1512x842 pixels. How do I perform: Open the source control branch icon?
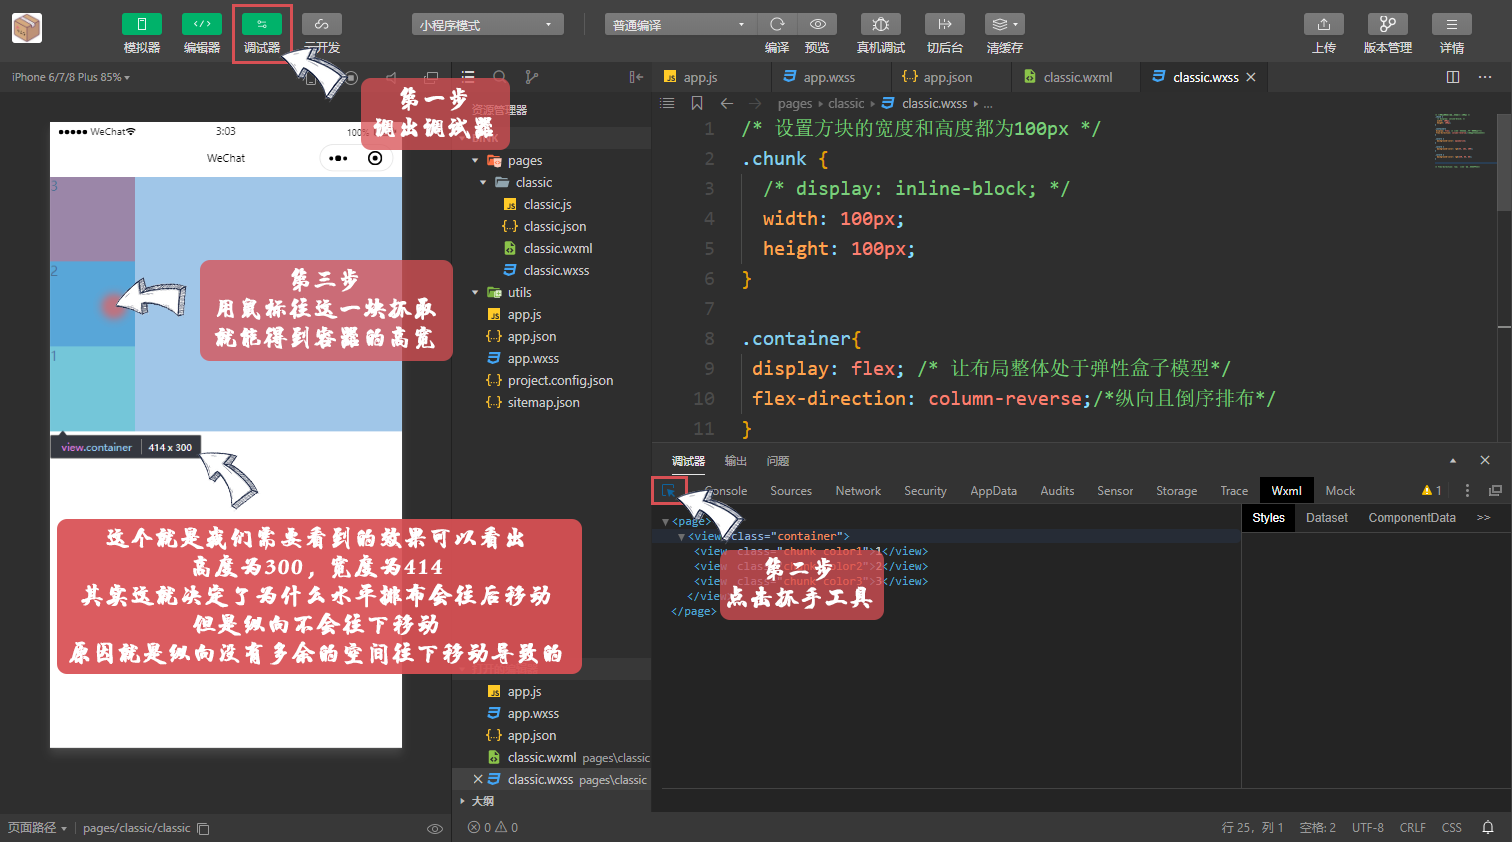click(x=532, y=76)
